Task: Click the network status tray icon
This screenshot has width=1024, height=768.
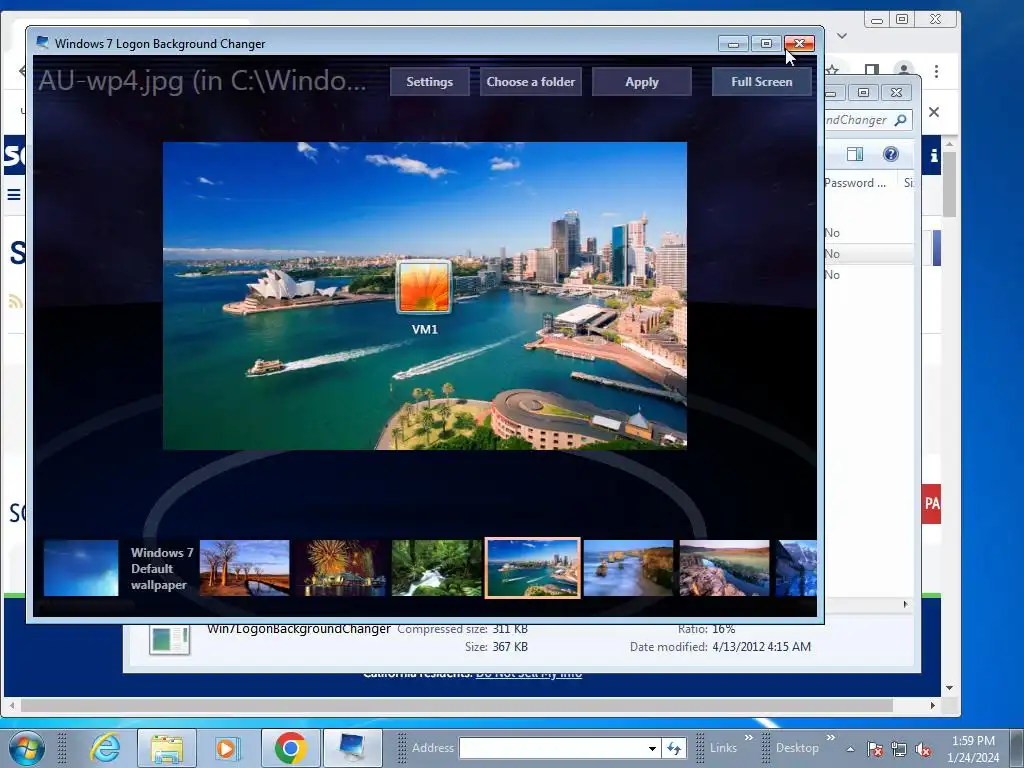Action: coord(899,749)
